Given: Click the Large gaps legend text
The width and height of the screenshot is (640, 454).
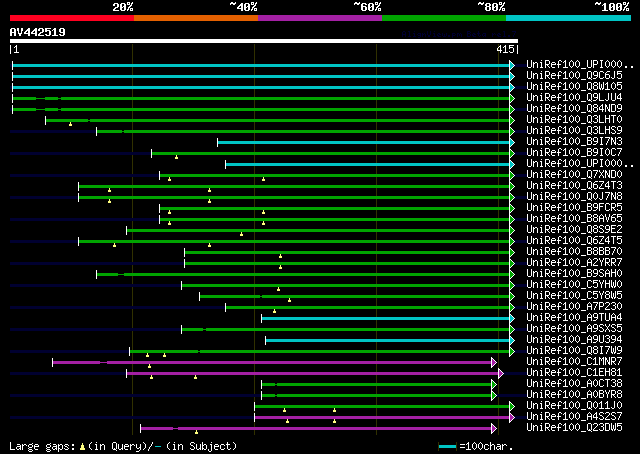Looking at the screenshot, I should click(x=42, y=446).
